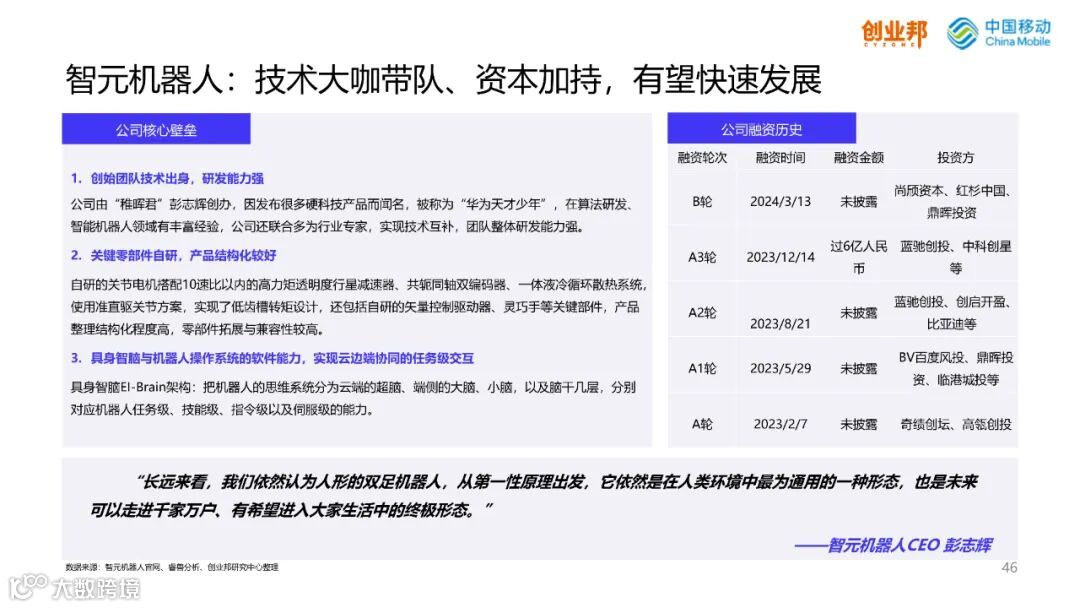Click amount 过6亿人民币

(x=858, y=258)
